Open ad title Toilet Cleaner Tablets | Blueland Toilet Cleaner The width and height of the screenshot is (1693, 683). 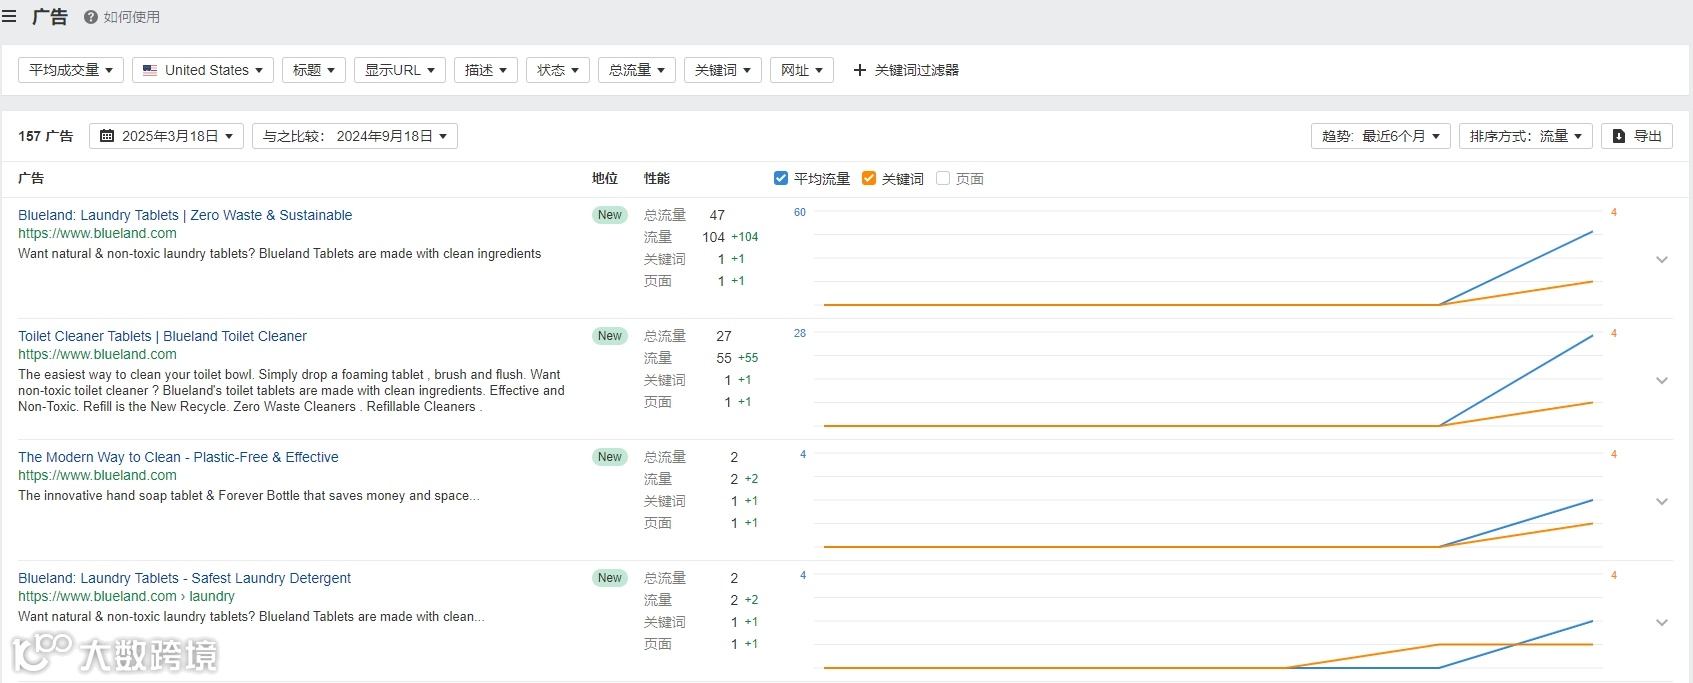point(162,336)
